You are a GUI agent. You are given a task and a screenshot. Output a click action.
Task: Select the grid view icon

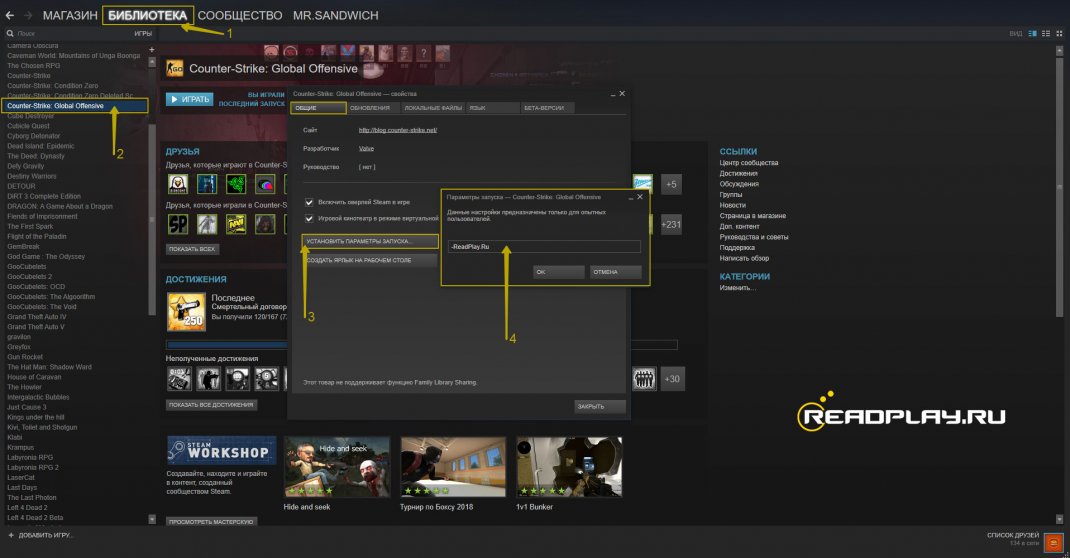coord(1059,33)
